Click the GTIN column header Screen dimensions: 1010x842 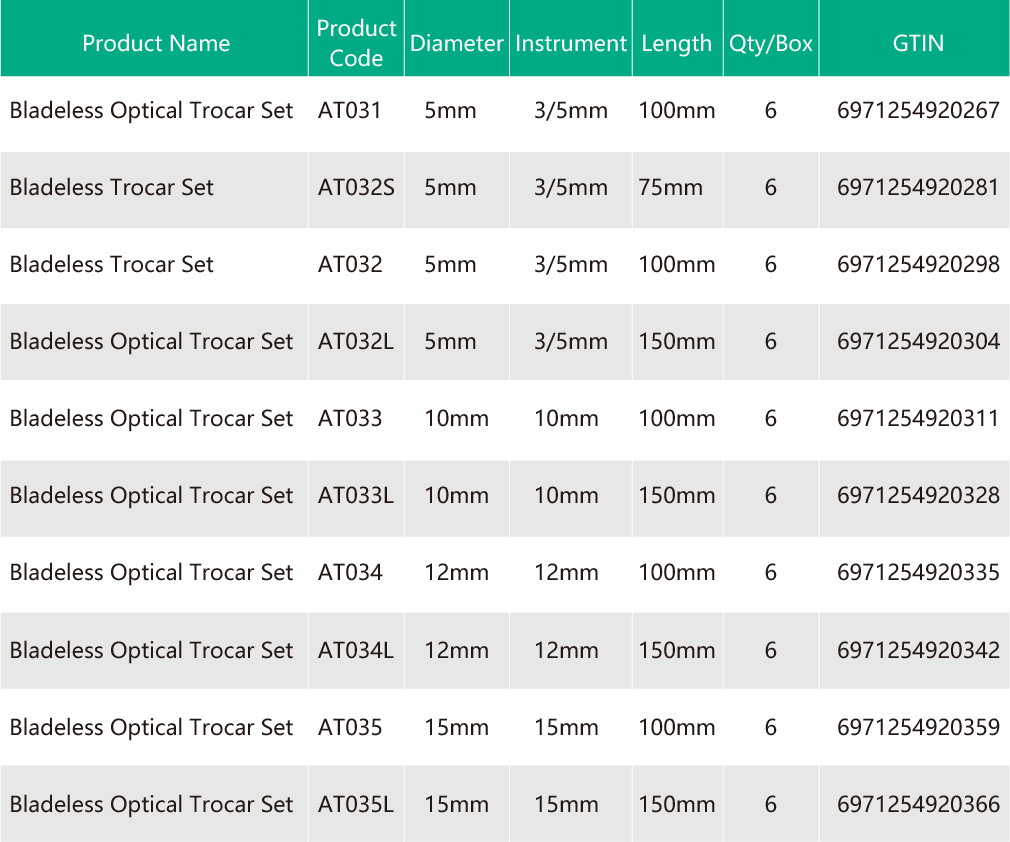coord(917,43)
